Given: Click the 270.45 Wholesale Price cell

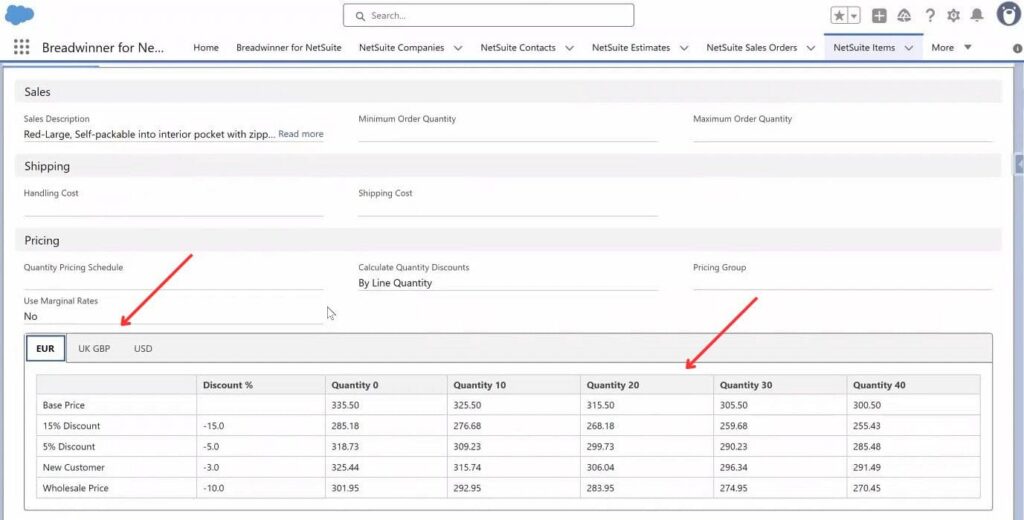Looking at the screenshot, I should pyautogui.click(x=913, y=488).
